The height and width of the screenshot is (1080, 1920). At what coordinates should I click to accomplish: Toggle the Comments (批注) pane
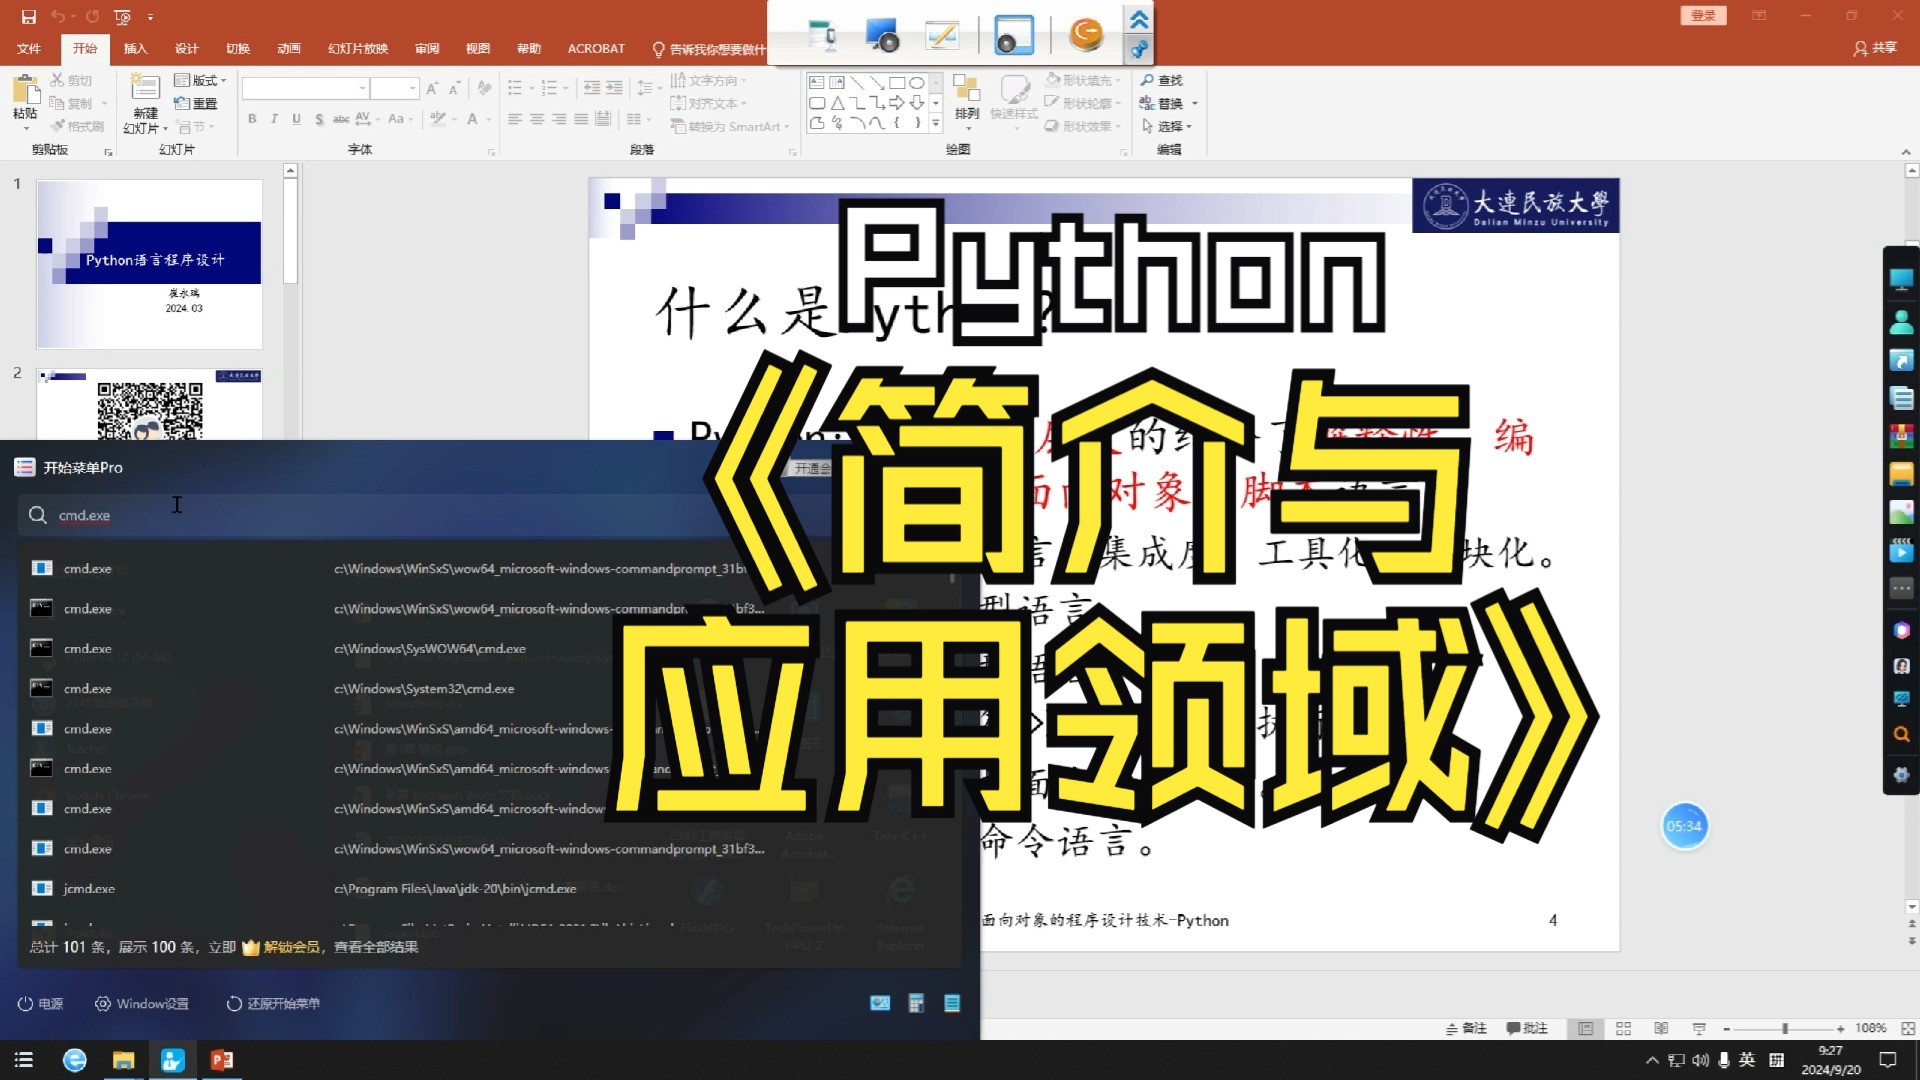point(1527,1028)
